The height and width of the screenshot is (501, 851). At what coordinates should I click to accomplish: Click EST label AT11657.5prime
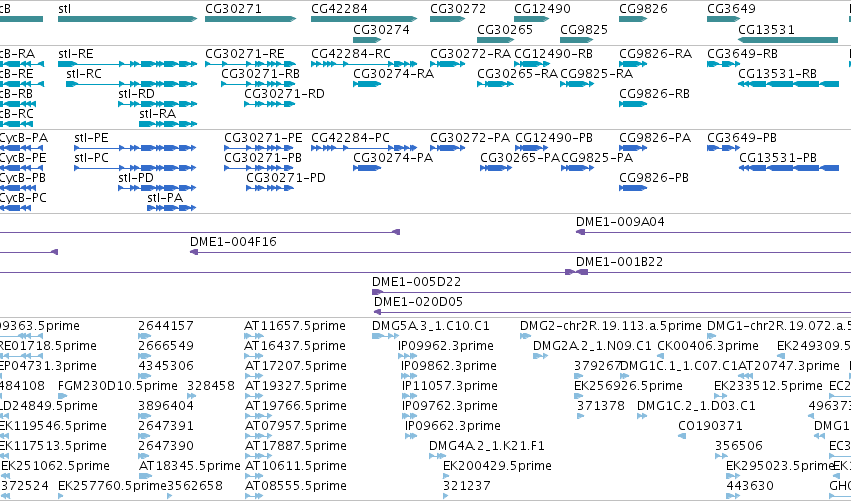pos(295,326)
